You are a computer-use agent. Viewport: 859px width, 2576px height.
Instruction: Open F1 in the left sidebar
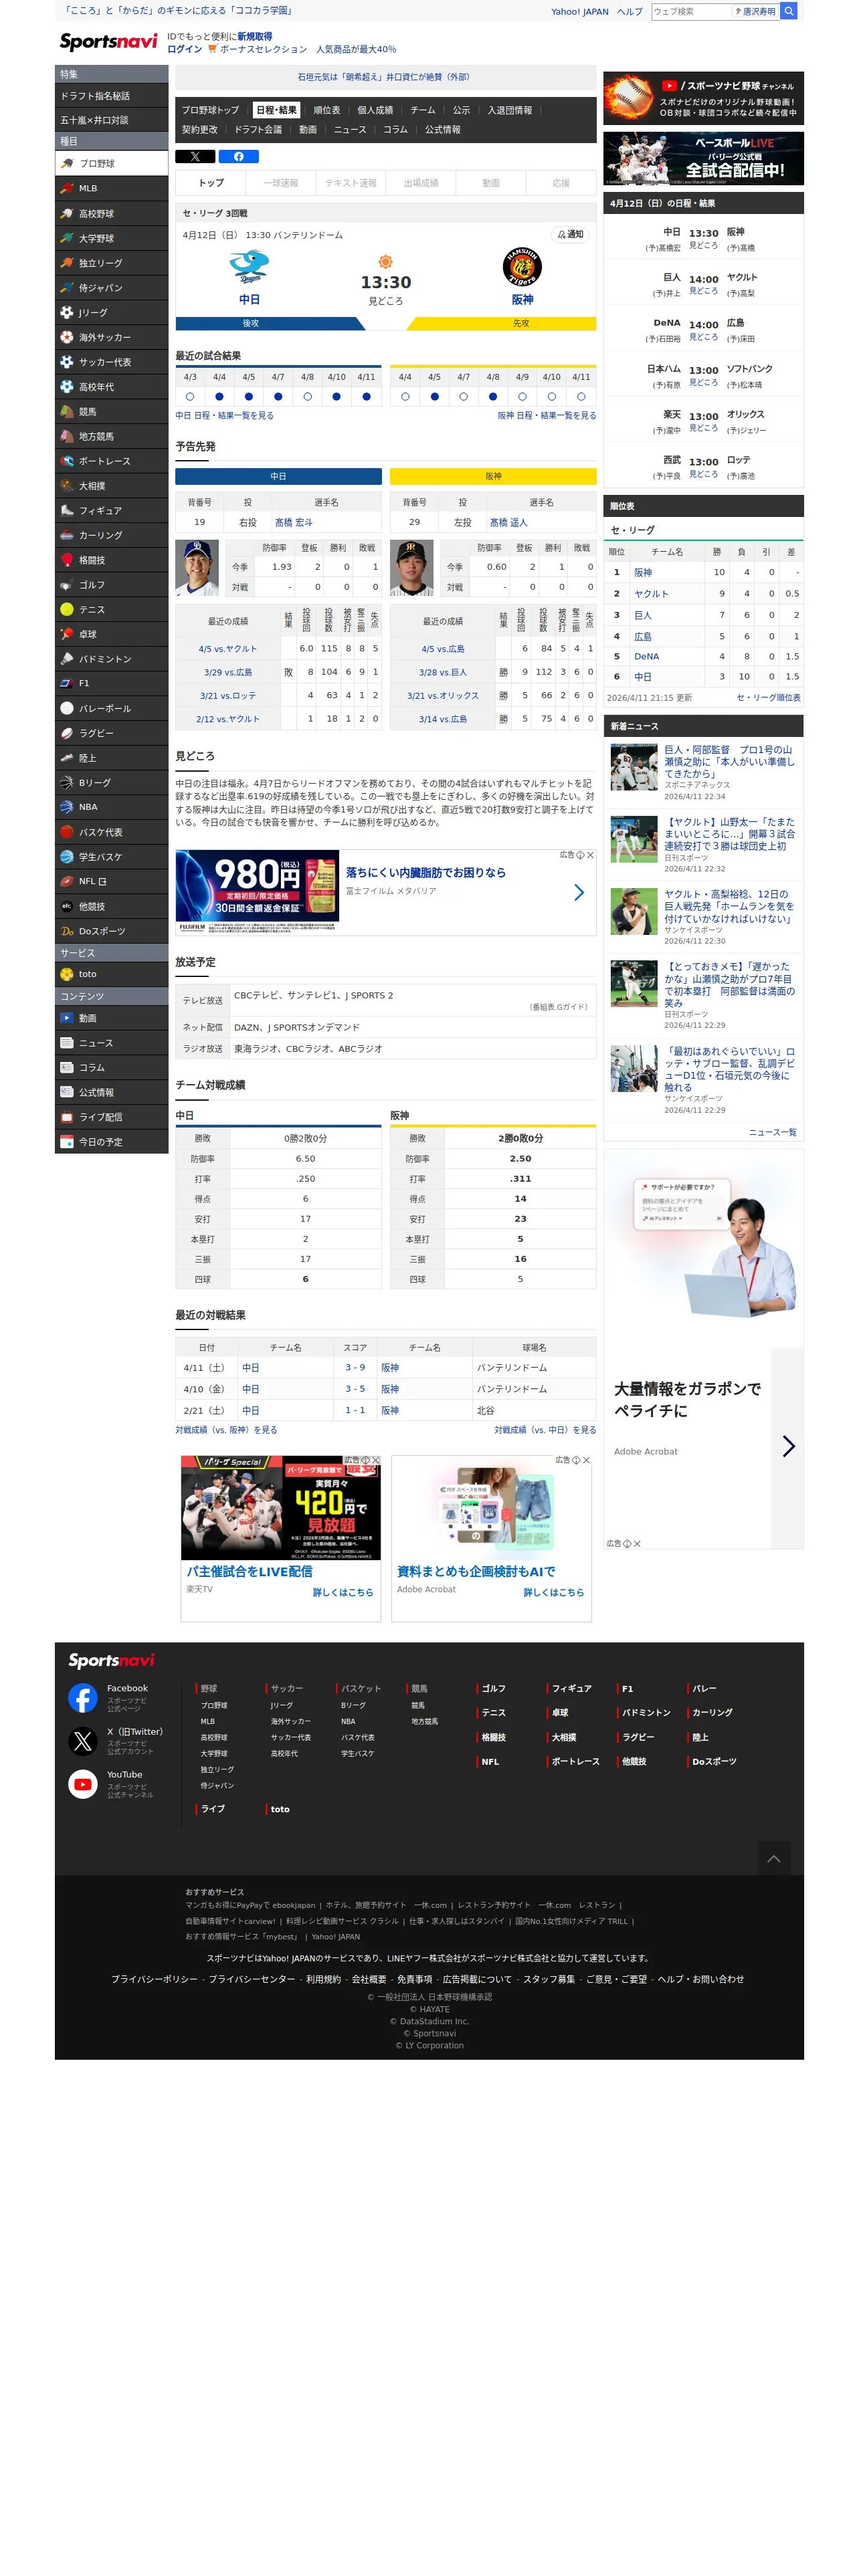(111, 683)
